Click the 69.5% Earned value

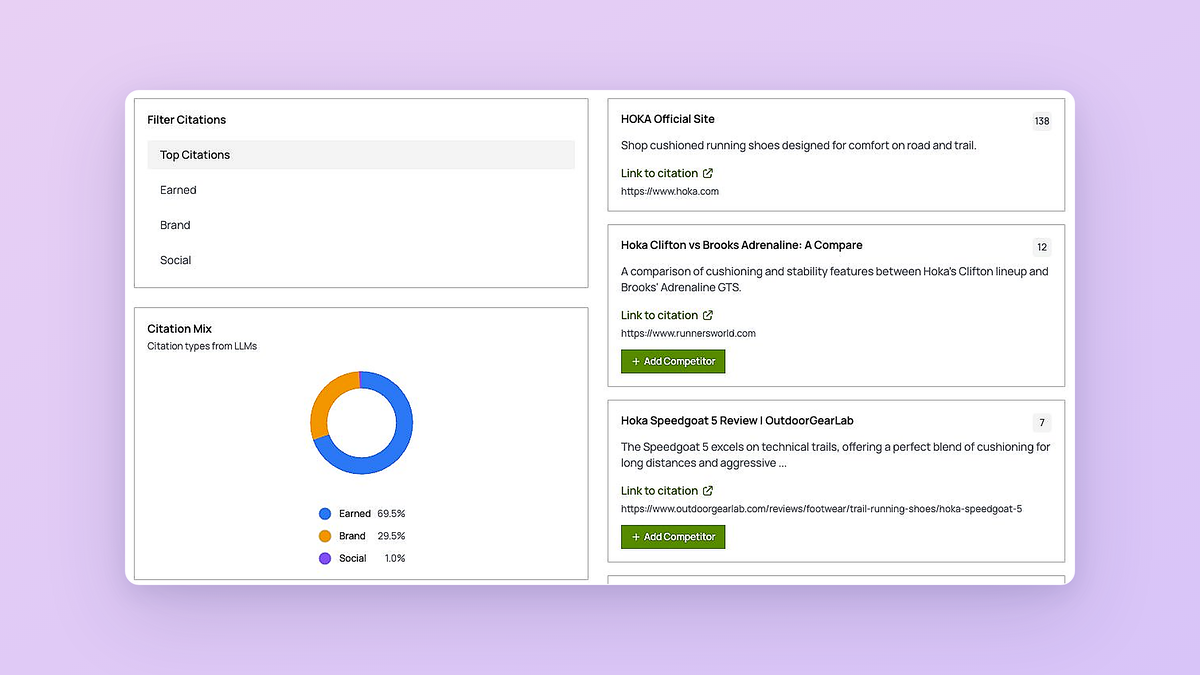pos(391,514)
